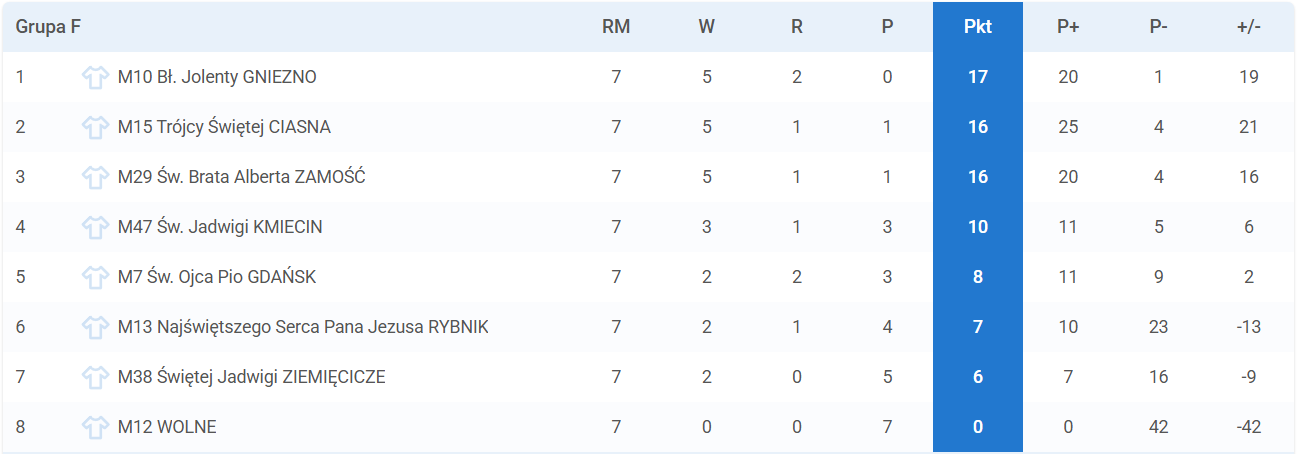Click the +/- column header
This screenshot has width=1297, height=454.
[1249, 27]
